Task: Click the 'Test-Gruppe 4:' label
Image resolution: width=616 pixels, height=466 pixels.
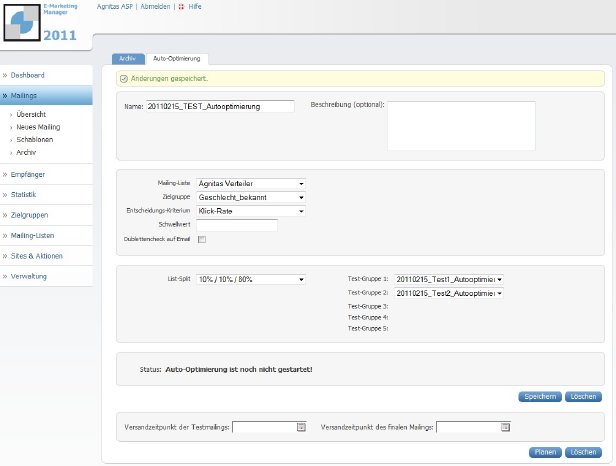Action: click(368, 317)
